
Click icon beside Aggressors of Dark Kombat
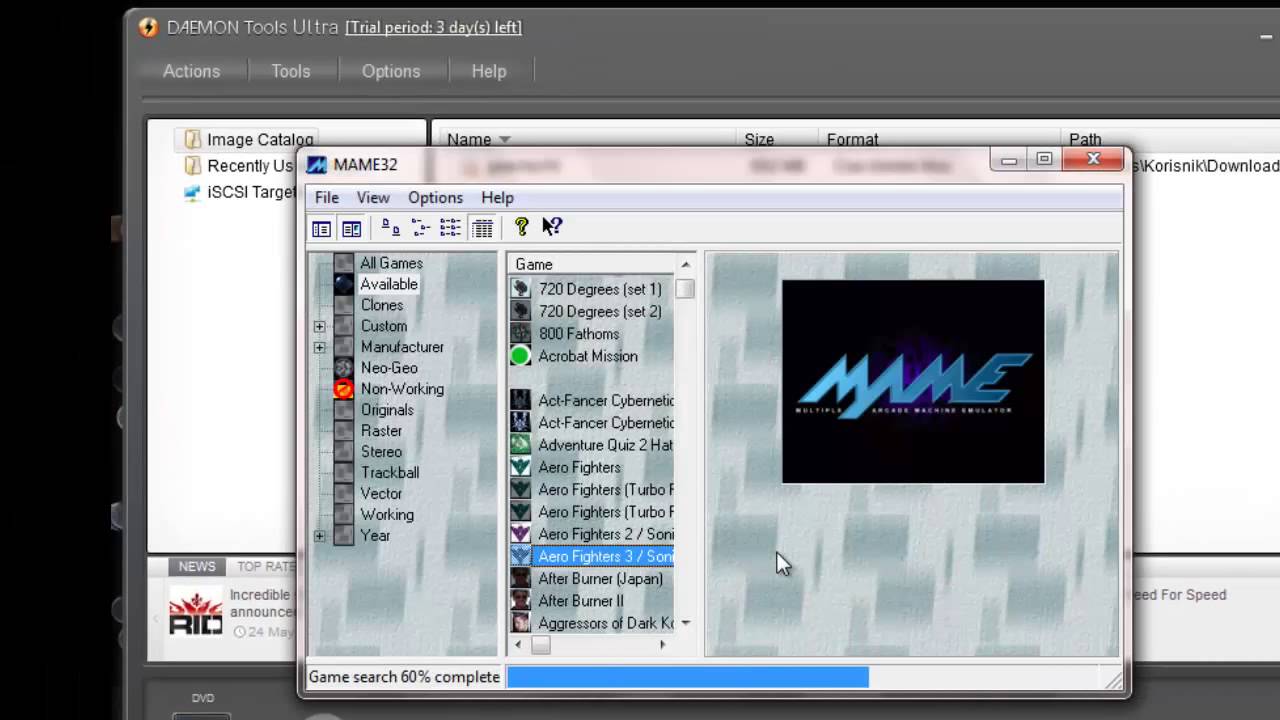520,623
